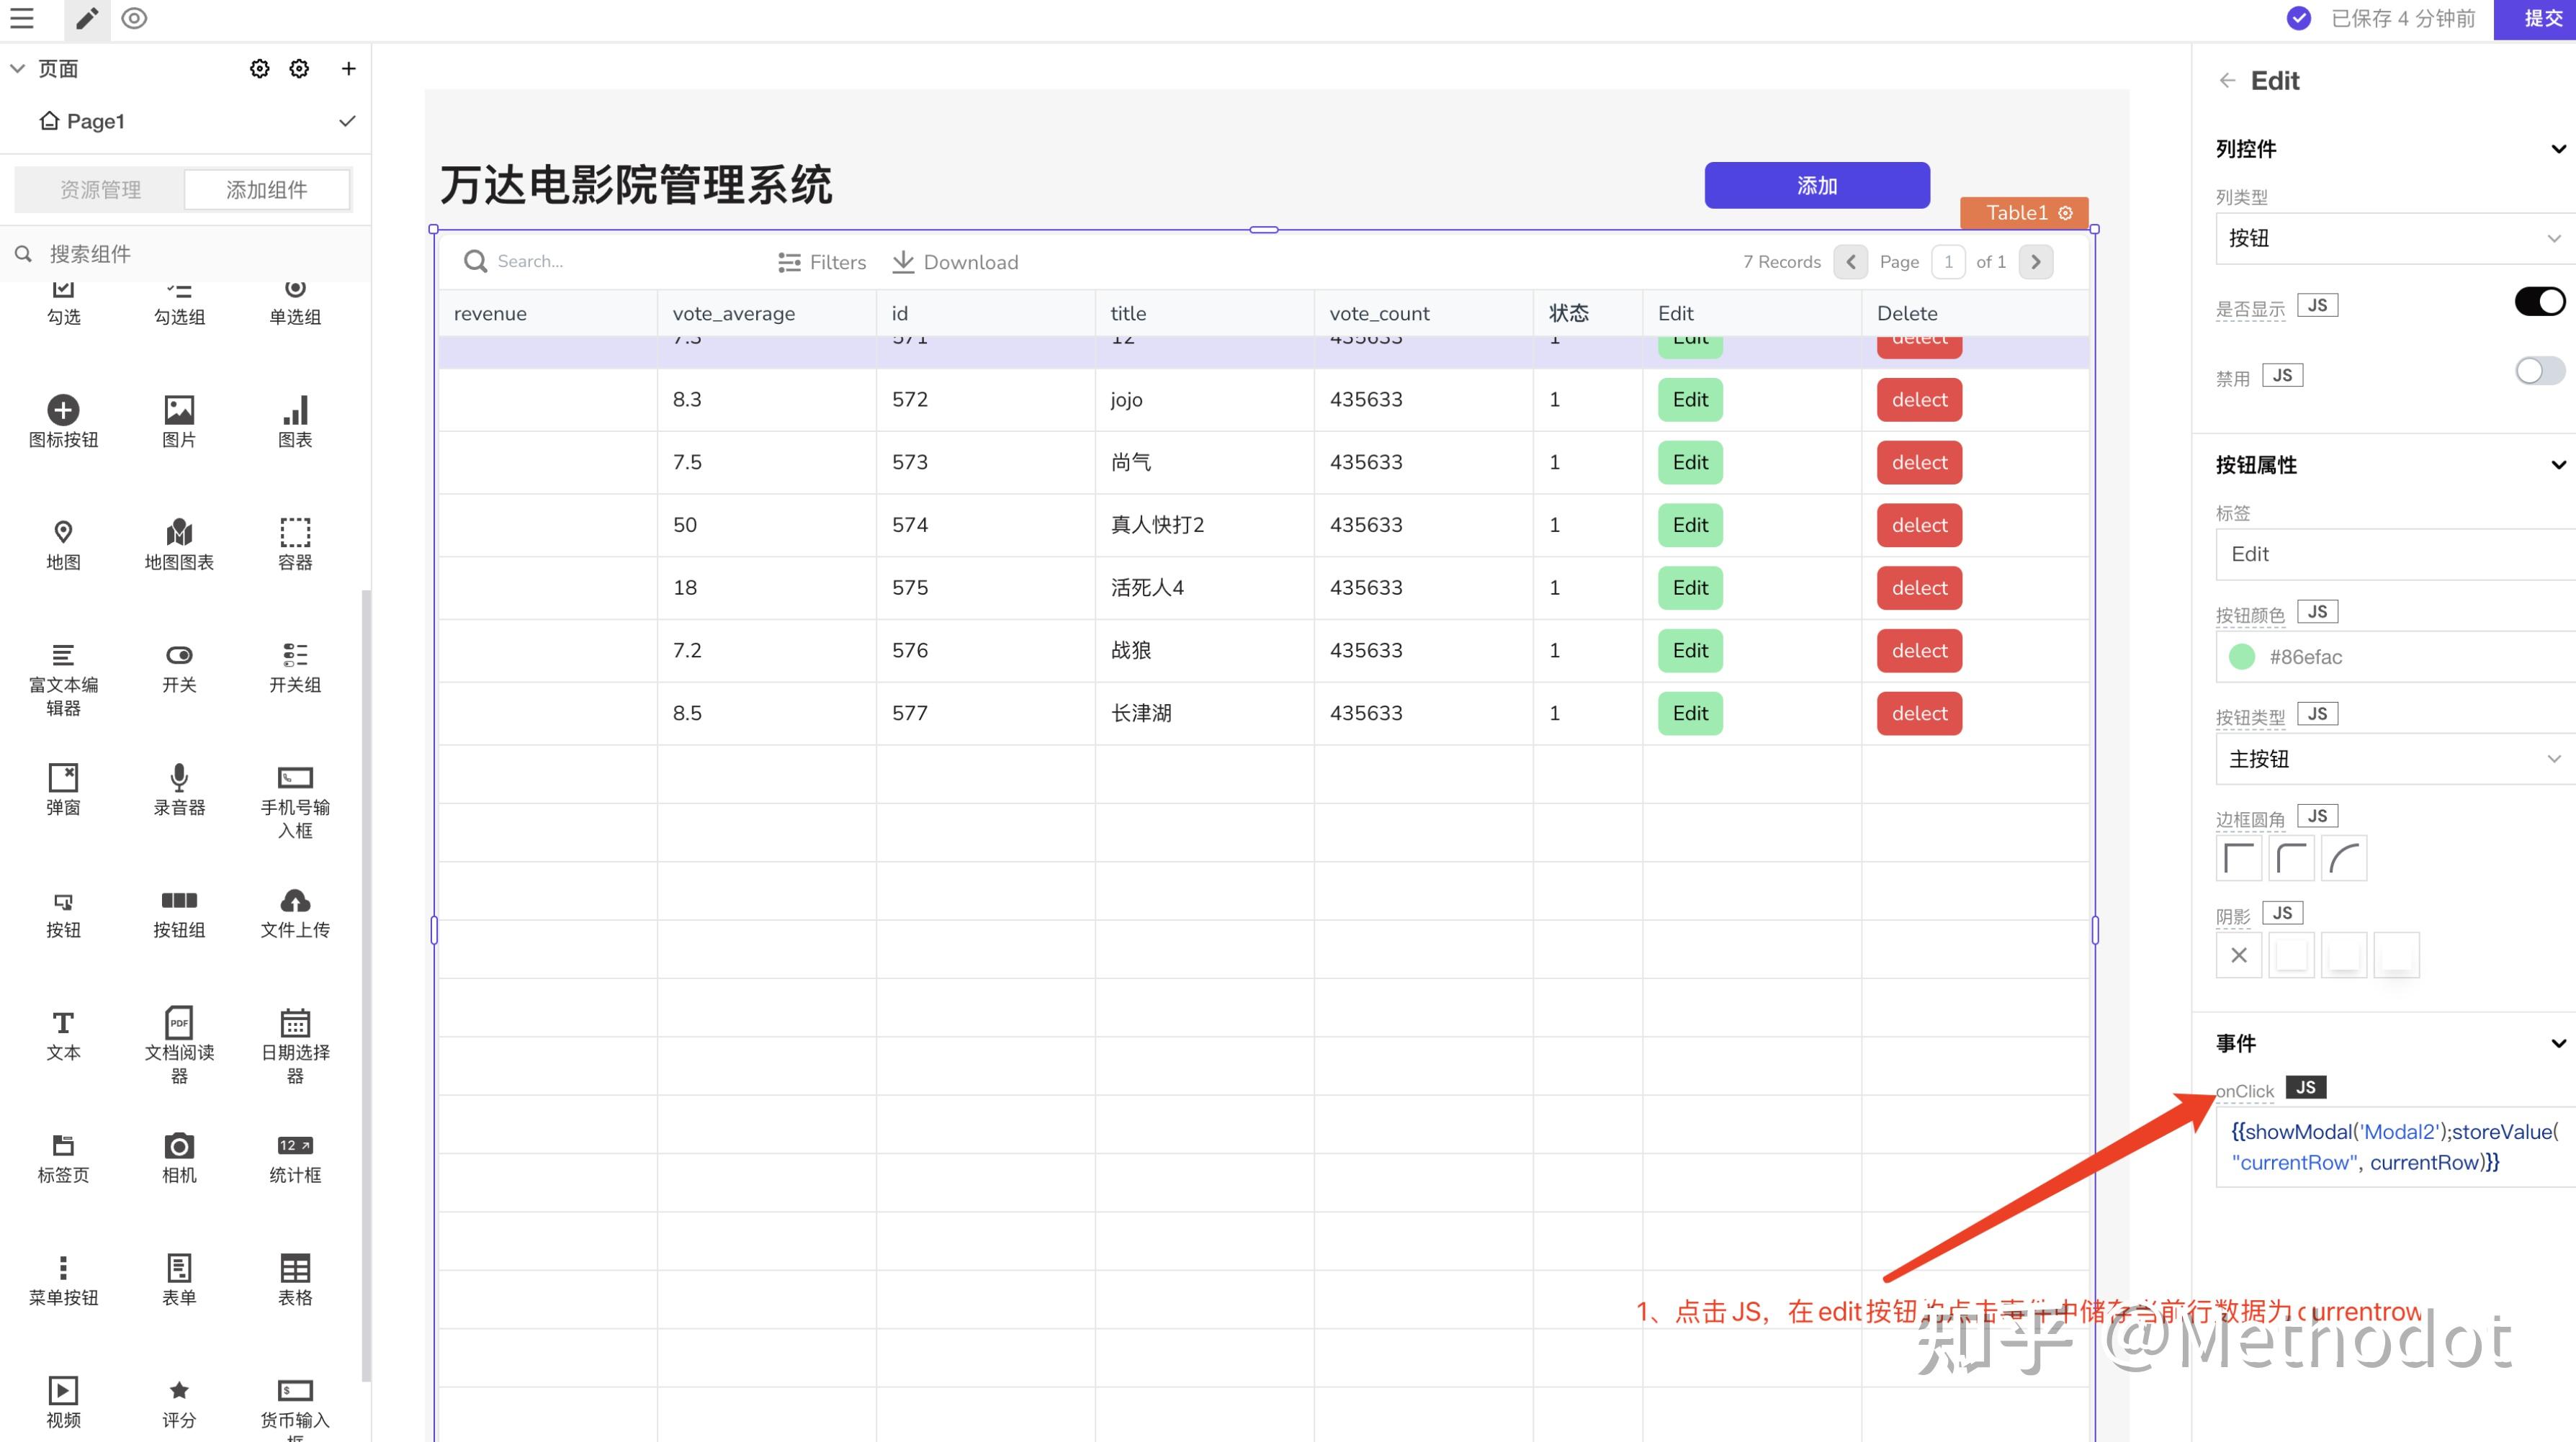Select the 相机 camera widget icon
Viewport: 2576px width, 1442px height.
pyautogui.click(x=179, y=1146)
